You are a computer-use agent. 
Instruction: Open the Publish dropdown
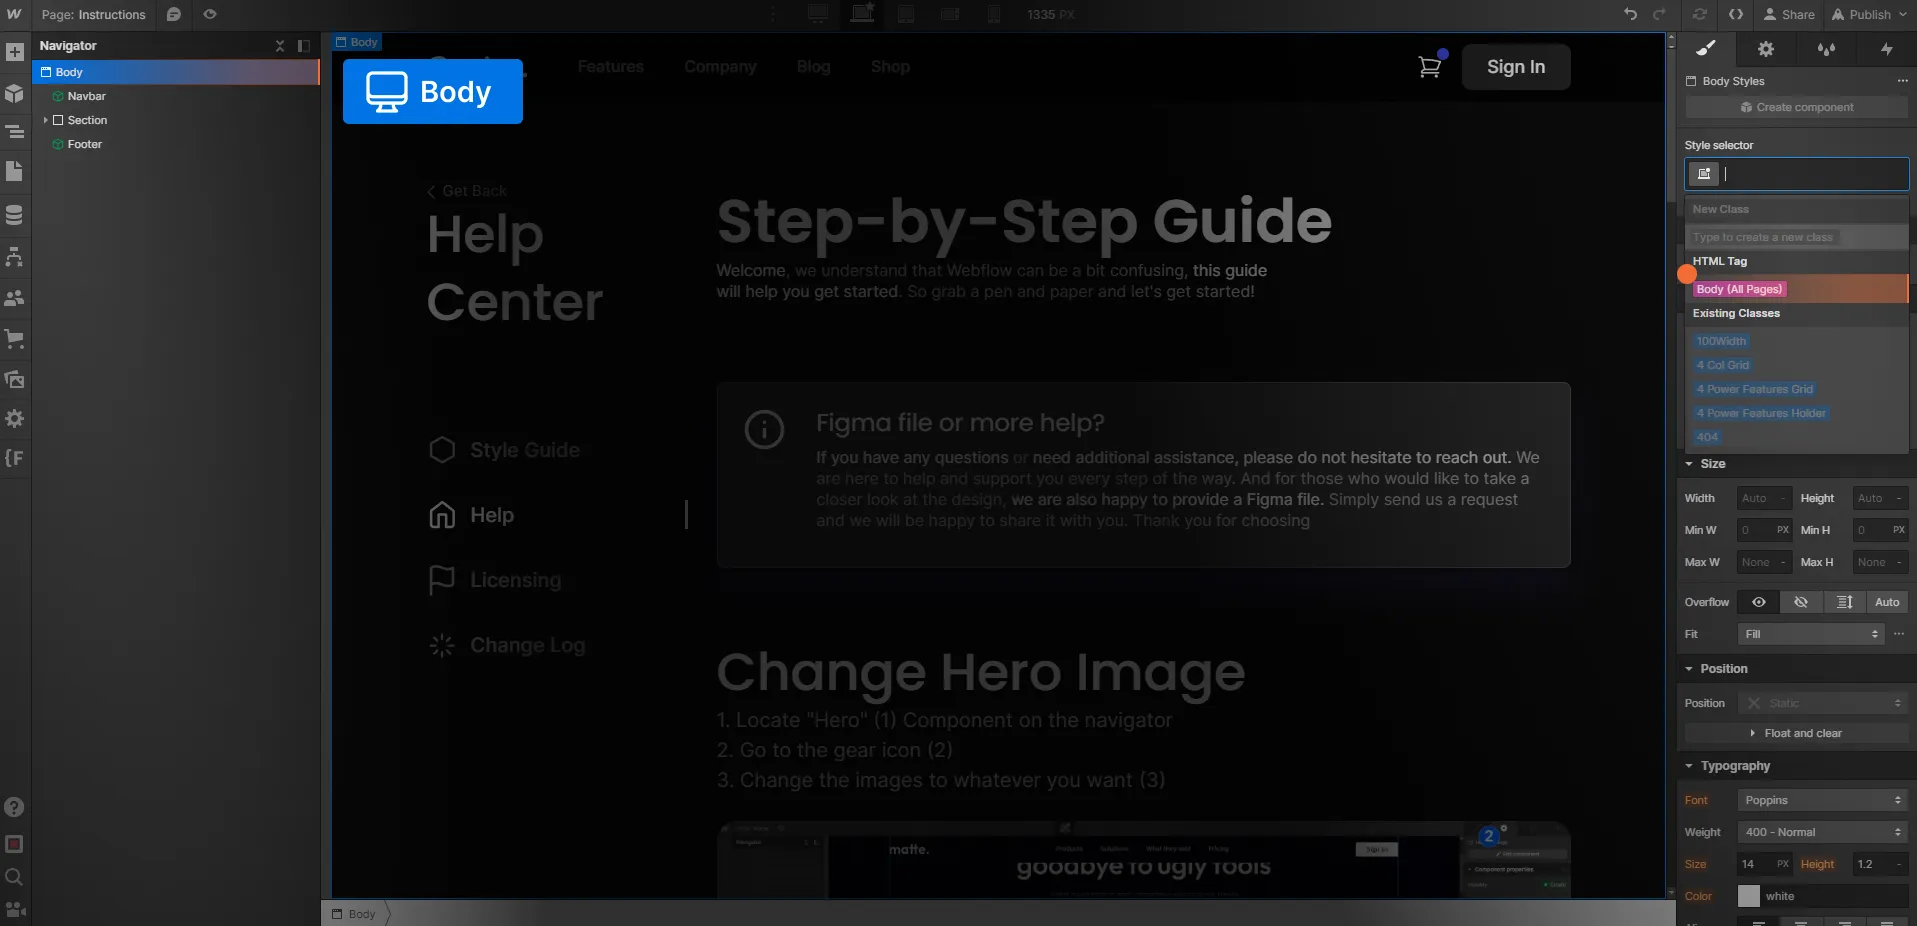coord(1869,14)
